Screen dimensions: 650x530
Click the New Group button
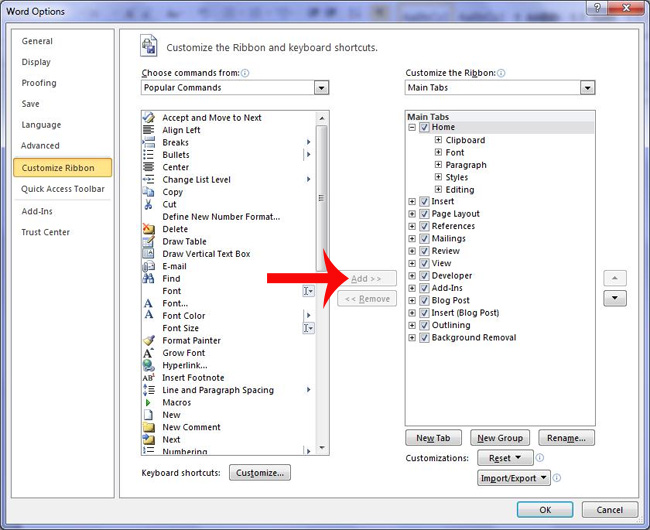(500, 438)
